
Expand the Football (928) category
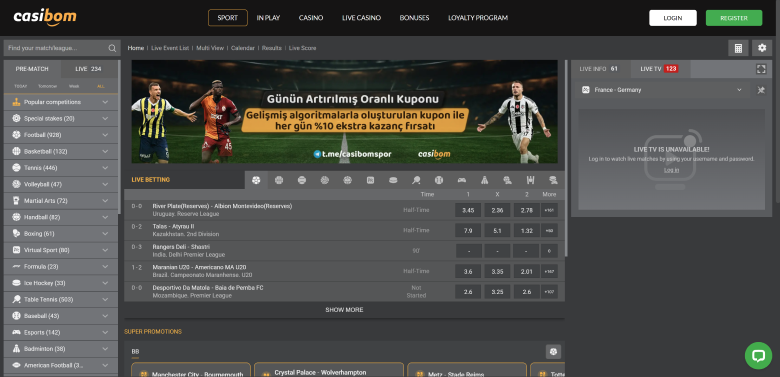click(61, 135)
